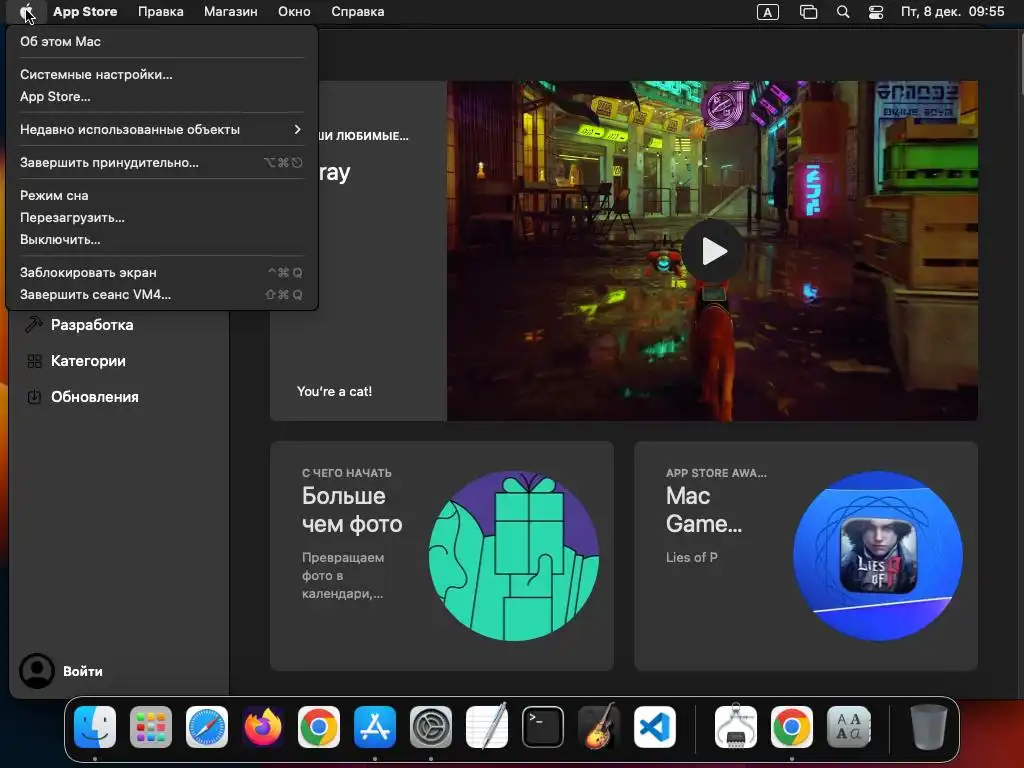Click the hammer icon beside Разработка

[x=34, y=325]
